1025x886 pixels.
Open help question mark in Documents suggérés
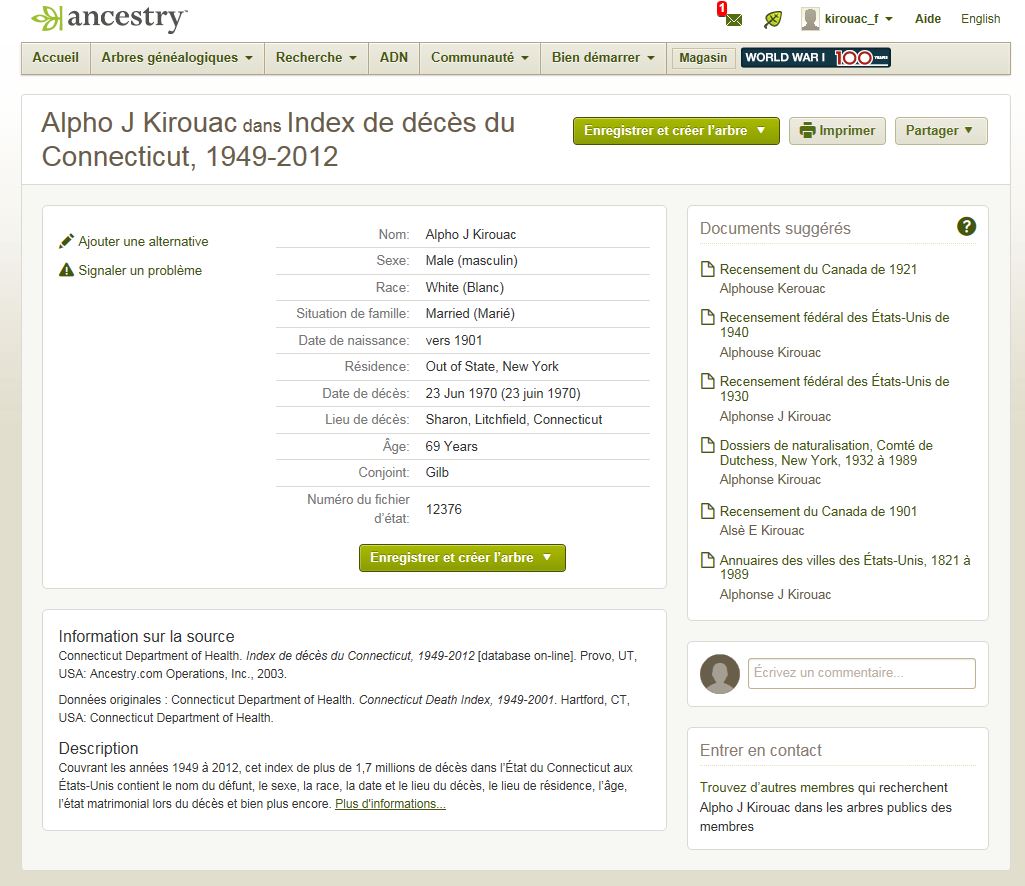click(x=966, y=227)
